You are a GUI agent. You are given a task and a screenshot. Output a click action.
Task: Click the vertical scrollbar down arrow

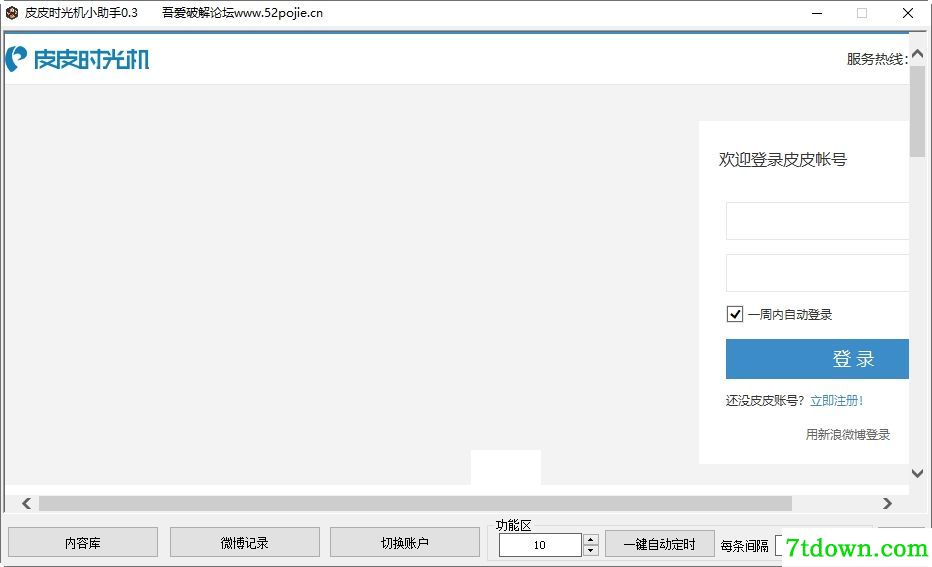tap(917, 473)
